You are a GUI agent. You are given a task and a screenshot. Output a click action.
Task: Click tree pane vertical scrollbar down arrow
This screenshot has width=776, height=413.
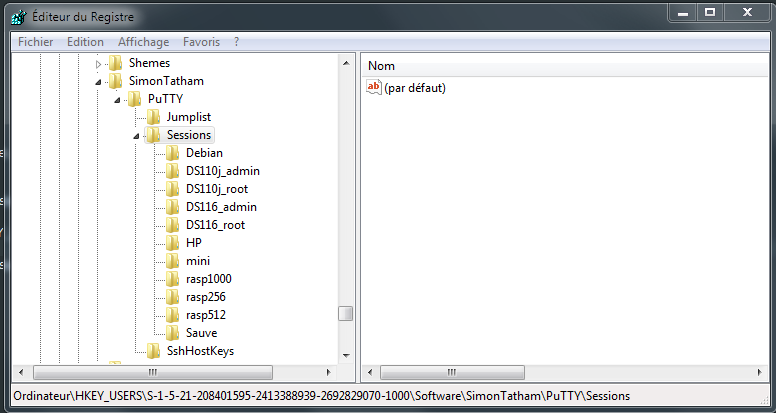click(346, 356)
